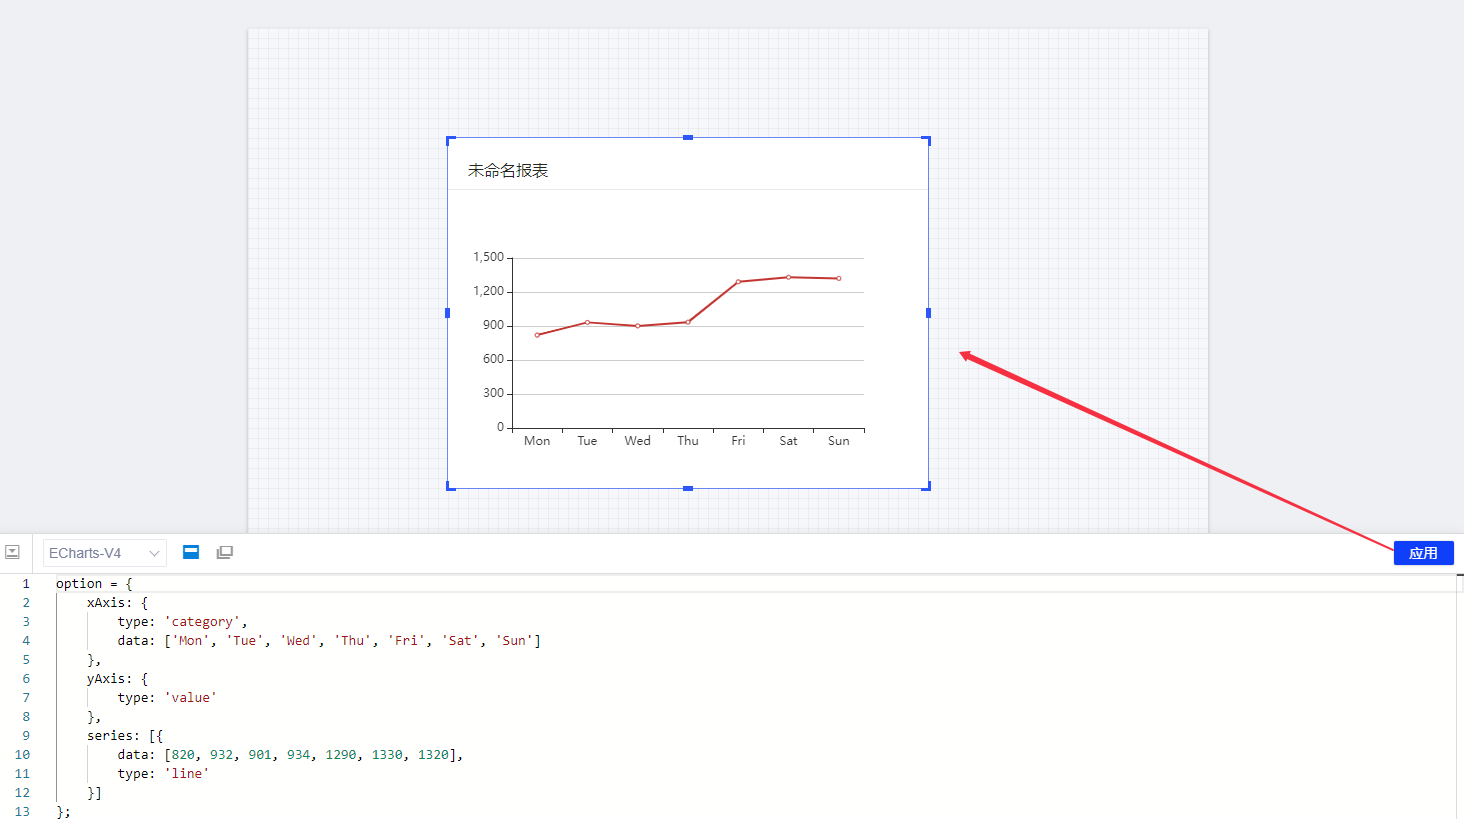Click the Fri data point on line

738,282
